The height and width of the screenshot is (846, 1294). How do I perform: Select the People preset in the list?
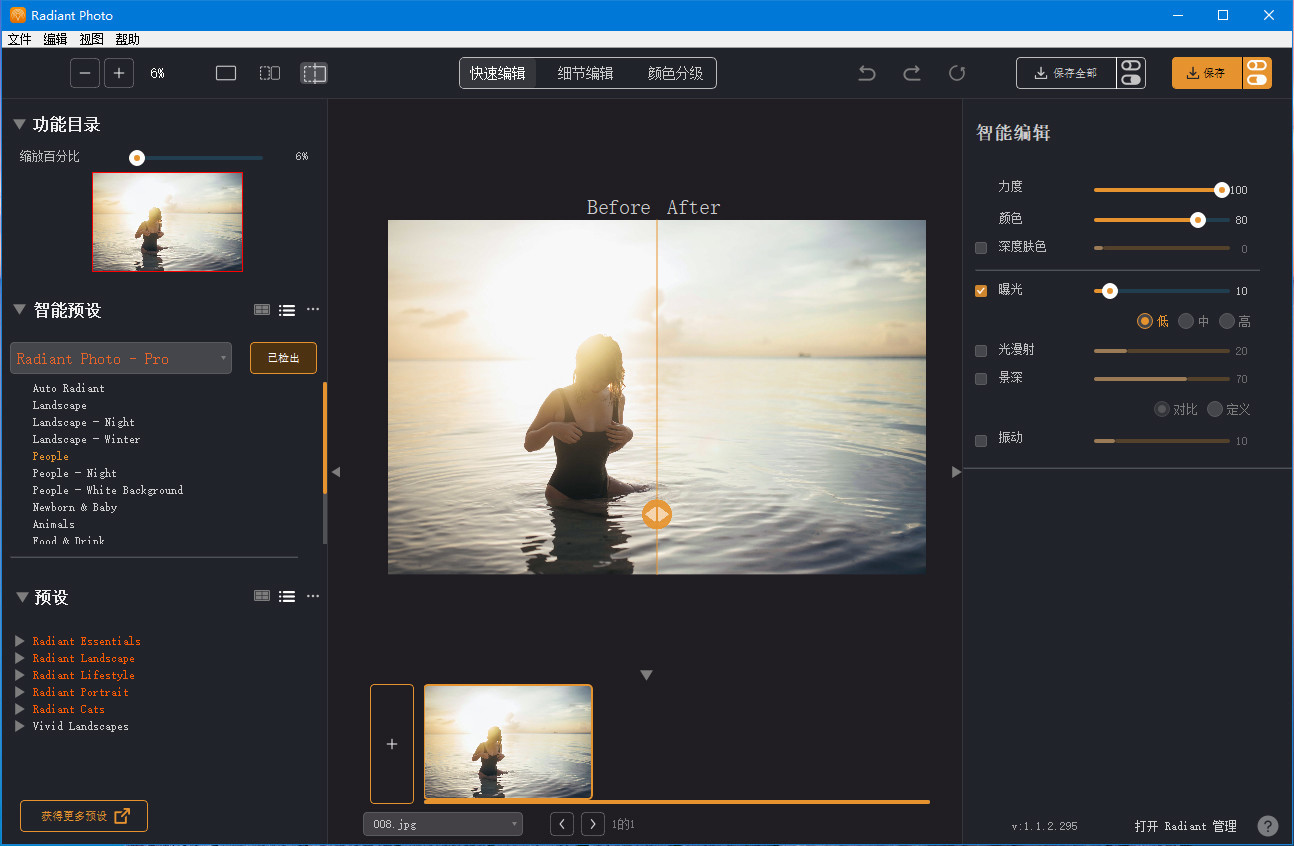[50, 456]
